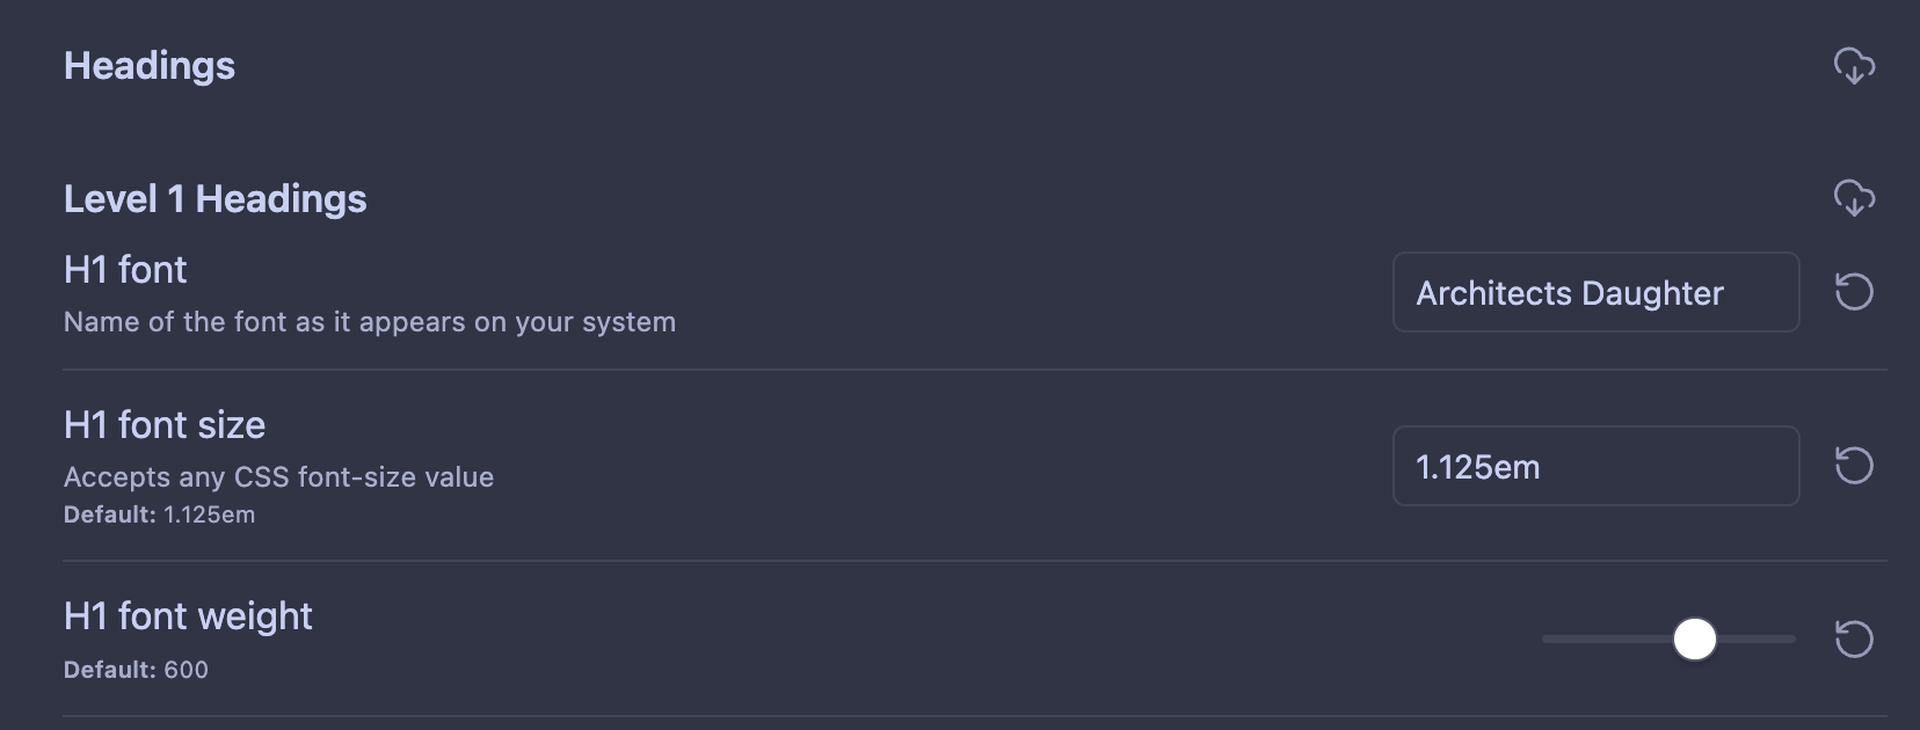Image resolution: width=1920 pixels, height=730 pixels.
Task: Click the 1.125em font size field
Action: [1595, 466]
